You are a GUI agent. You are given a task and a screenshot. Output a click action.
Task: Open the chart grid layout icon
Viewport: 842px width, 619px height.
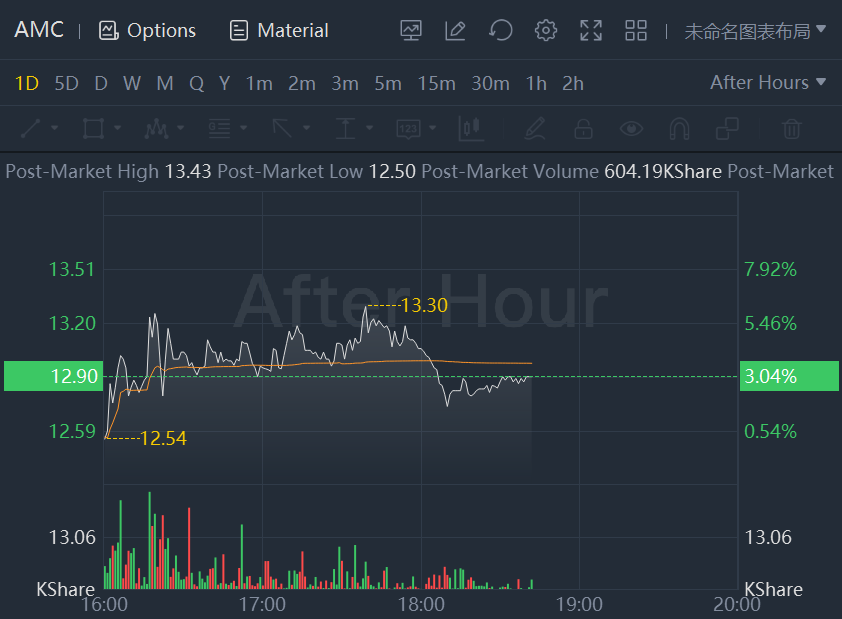coord(636,30)
